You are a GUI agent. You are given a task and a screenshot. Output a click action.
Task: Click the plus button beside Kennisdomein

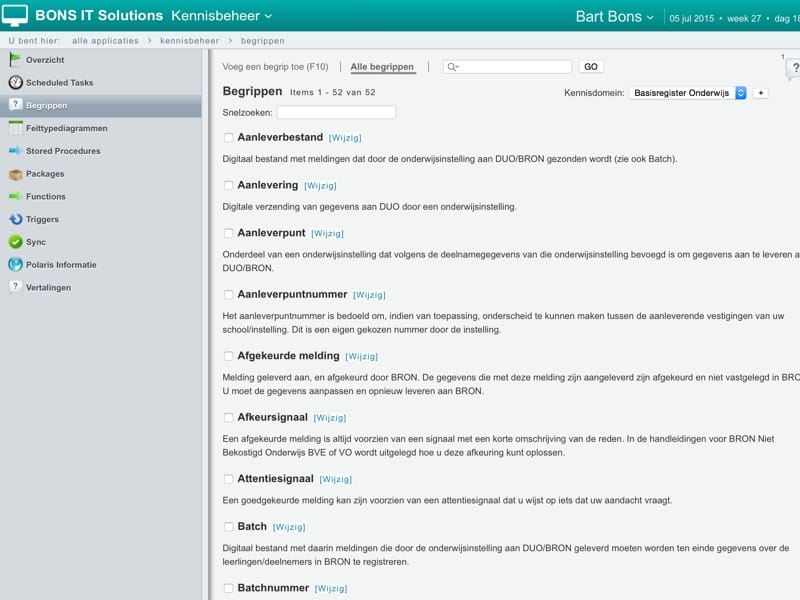[x=760, y=93]
